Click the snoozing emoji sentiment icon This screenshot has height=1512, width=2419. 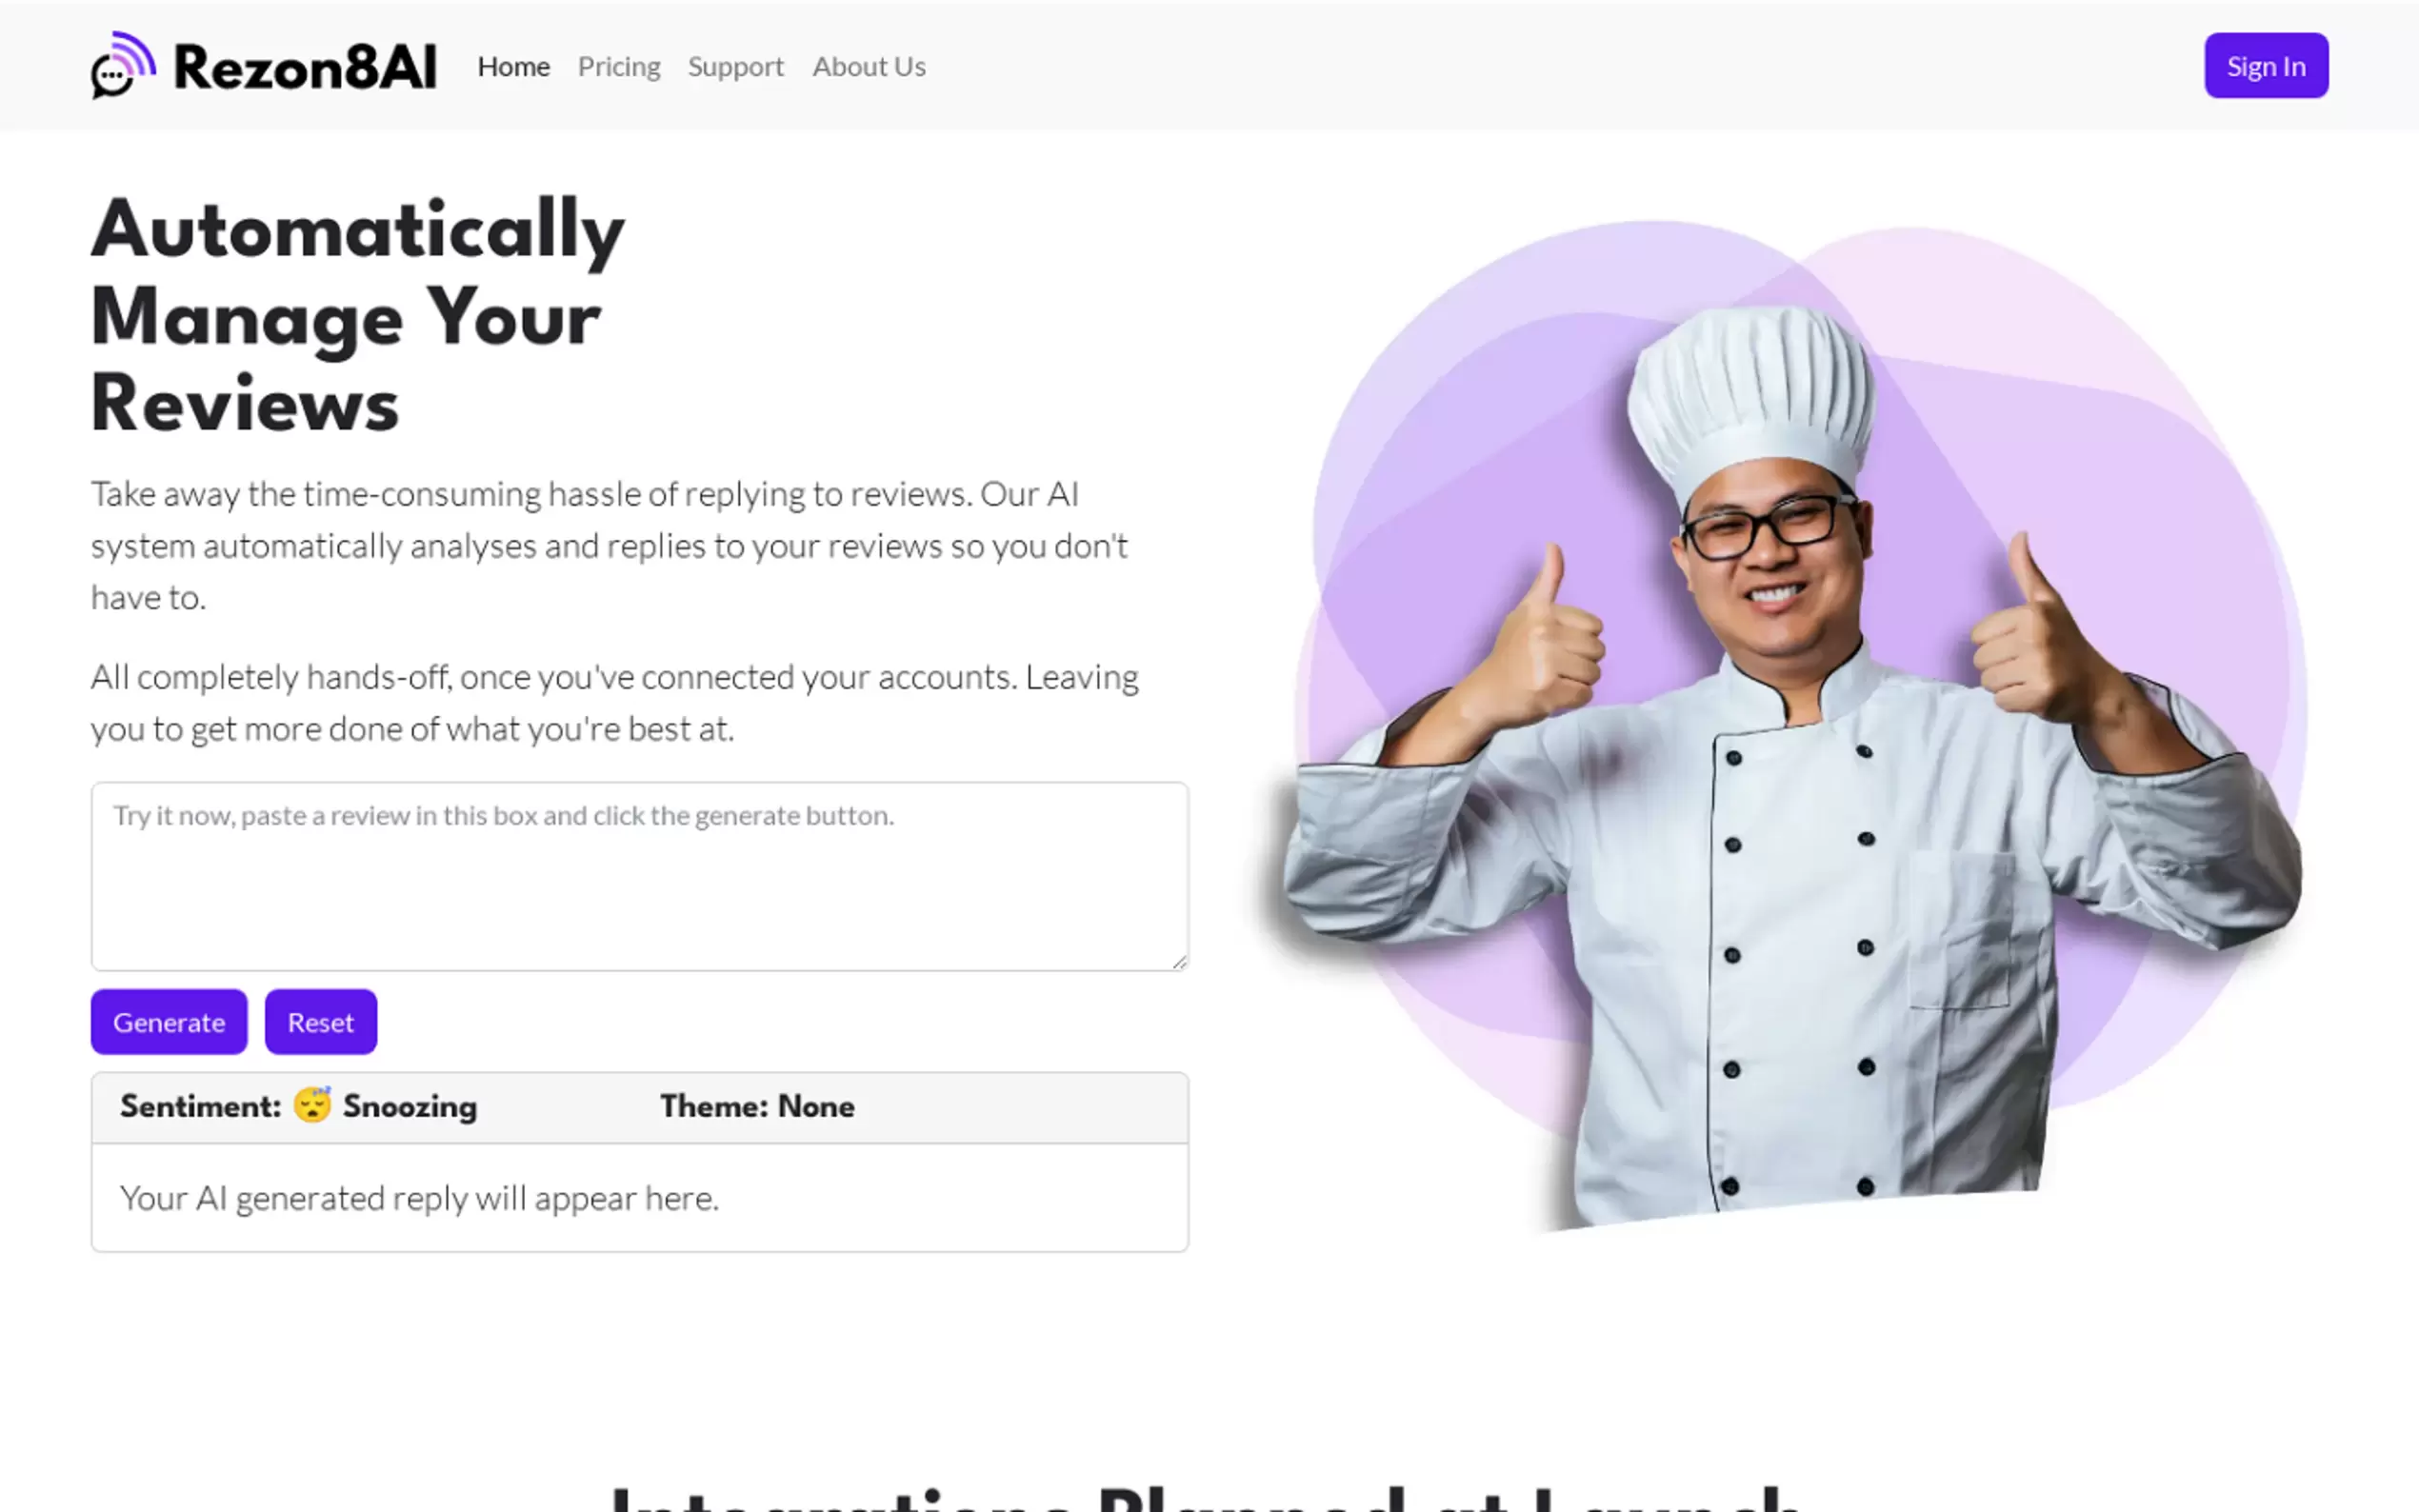[312, 1106]
